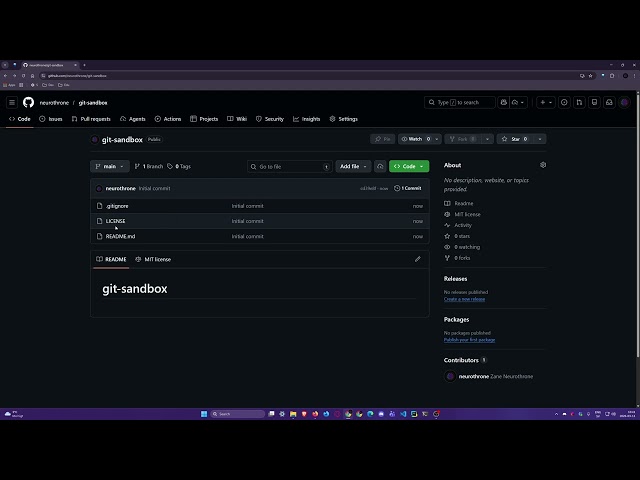The image size is (640, 480).
Task: Click Initial commit message in the LICENSE row
Action: click(247, 221)
